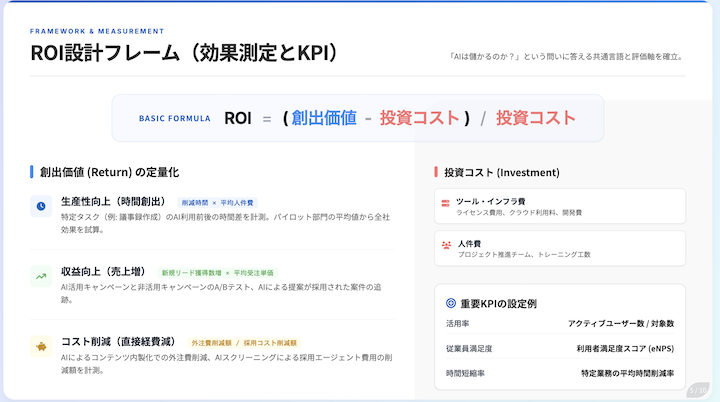The width and height of the screenshot is (720, 402).
Task: Click the 従業員満足度 KPI label
Action: point(469,349)
